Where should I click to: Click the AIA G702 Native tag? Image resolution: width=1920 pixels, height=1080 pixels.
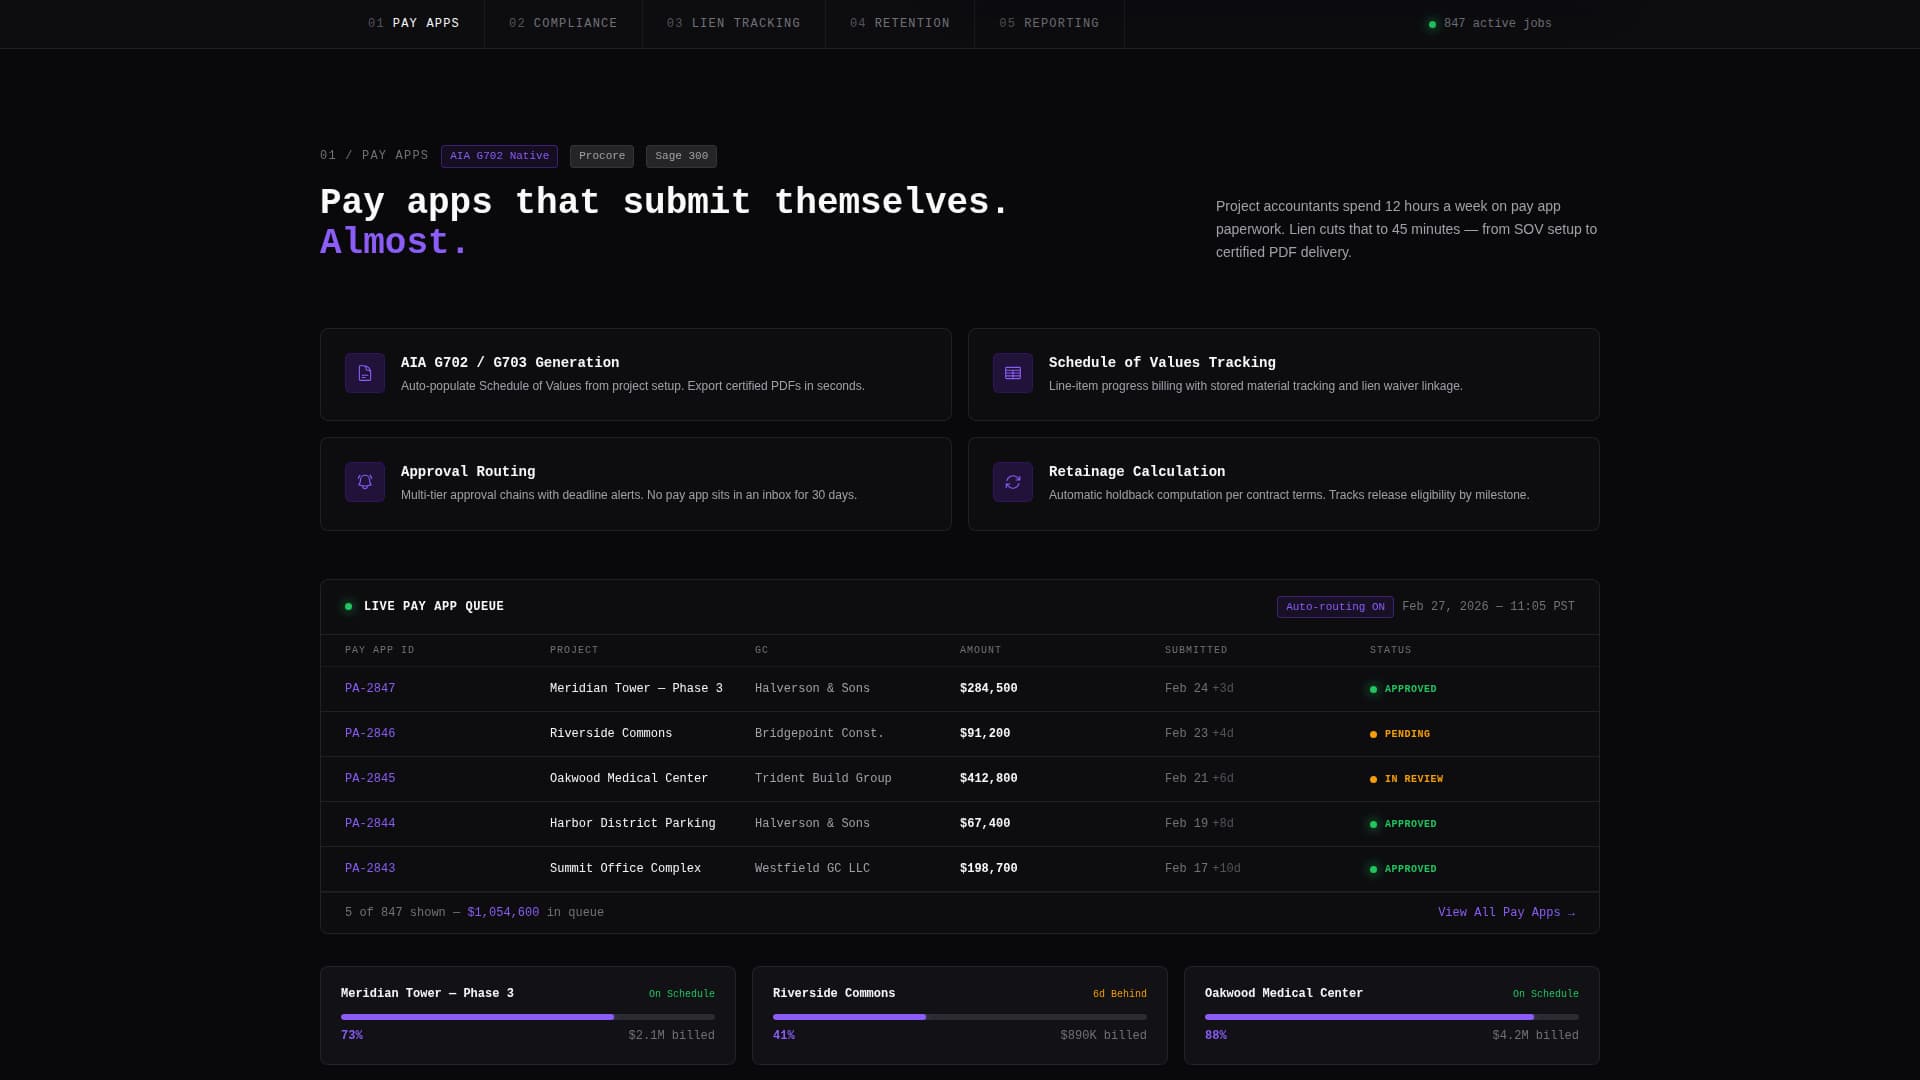pyautogui.click(x=499, y=156)
